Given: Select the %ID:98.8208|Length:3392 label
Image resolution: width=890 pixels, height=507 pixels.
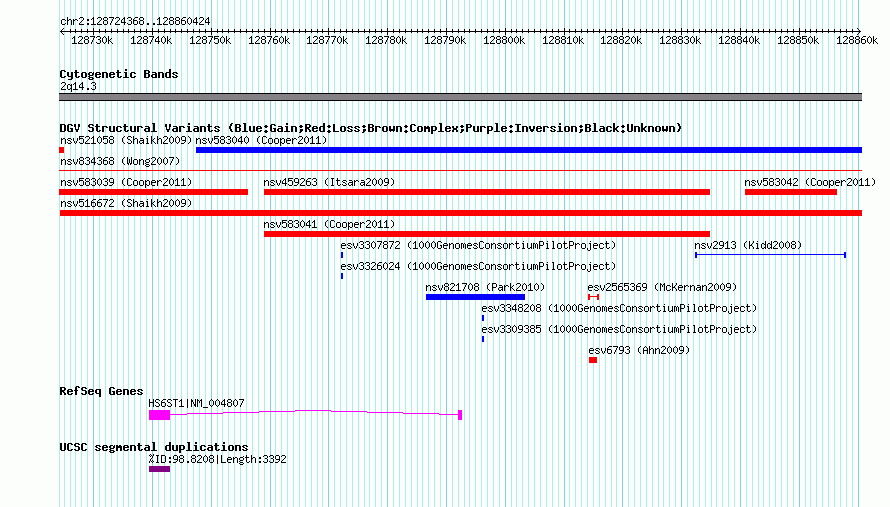Looking at the screenshot, I should 217,459.
